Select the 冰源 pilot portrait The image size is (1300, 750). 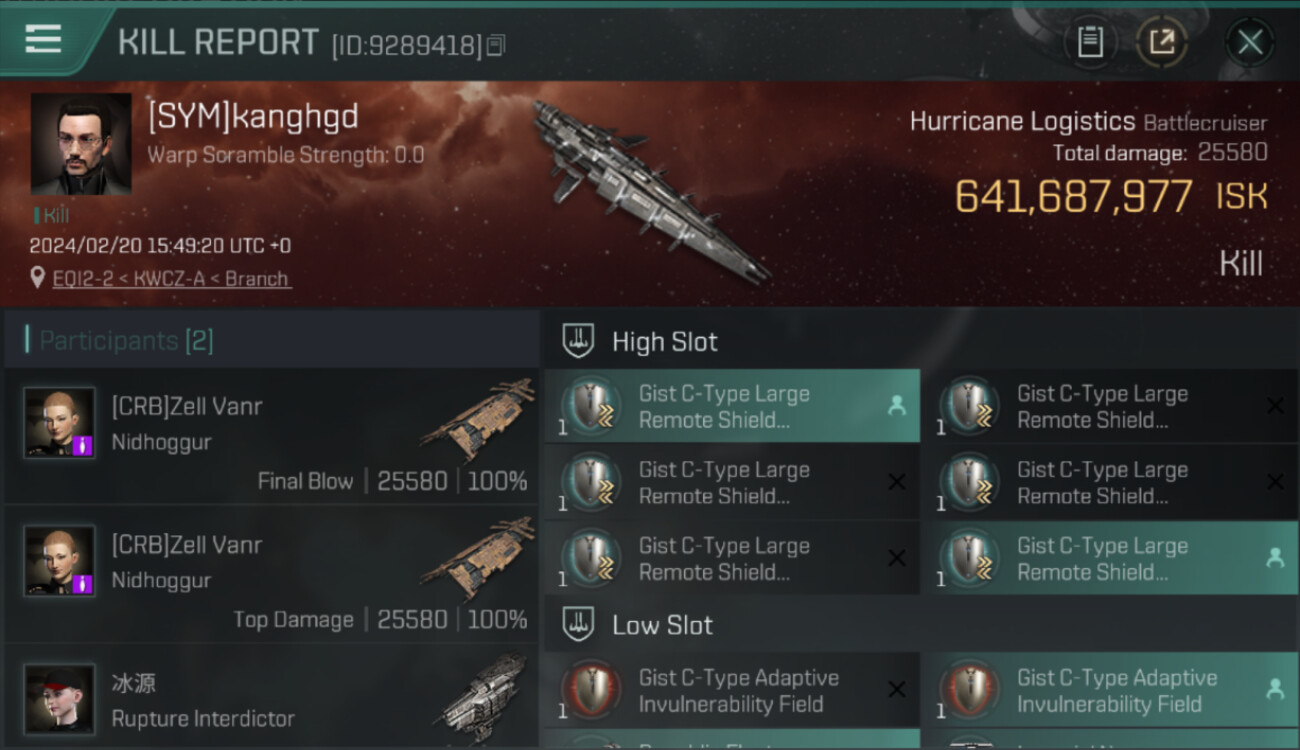pos(60,699)
